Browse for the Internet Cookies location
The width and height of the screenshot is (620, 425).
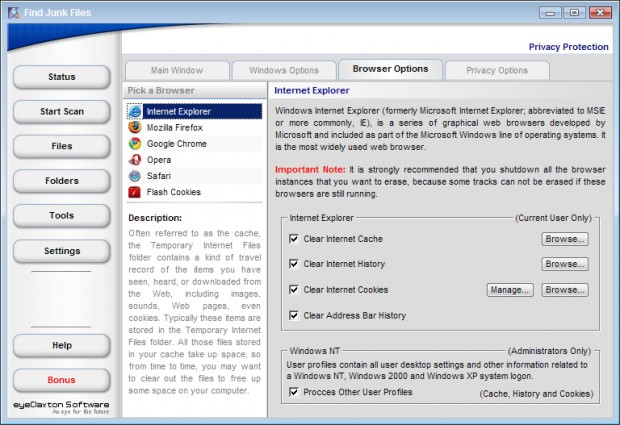[x=565, y=290]
